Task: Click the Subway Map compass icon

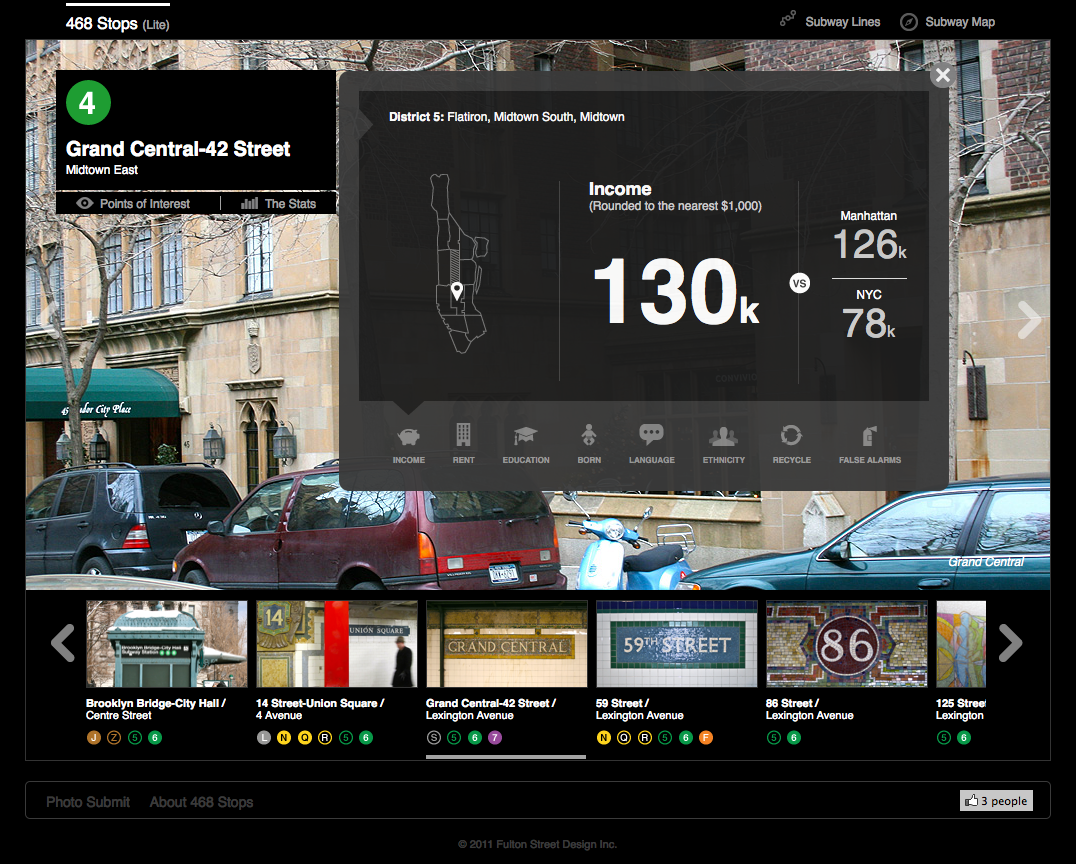Action: pos(909,22)
